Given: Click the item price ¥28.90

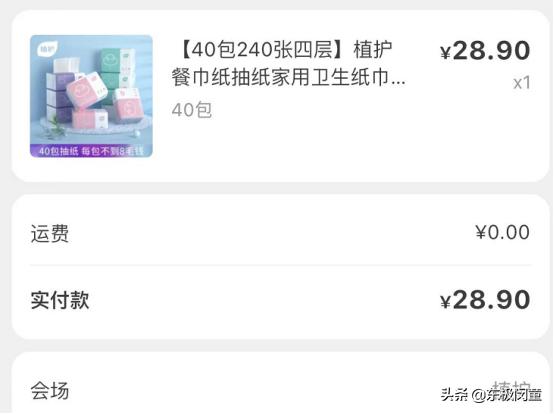Looking at the screenshot, I should [485, 50].
